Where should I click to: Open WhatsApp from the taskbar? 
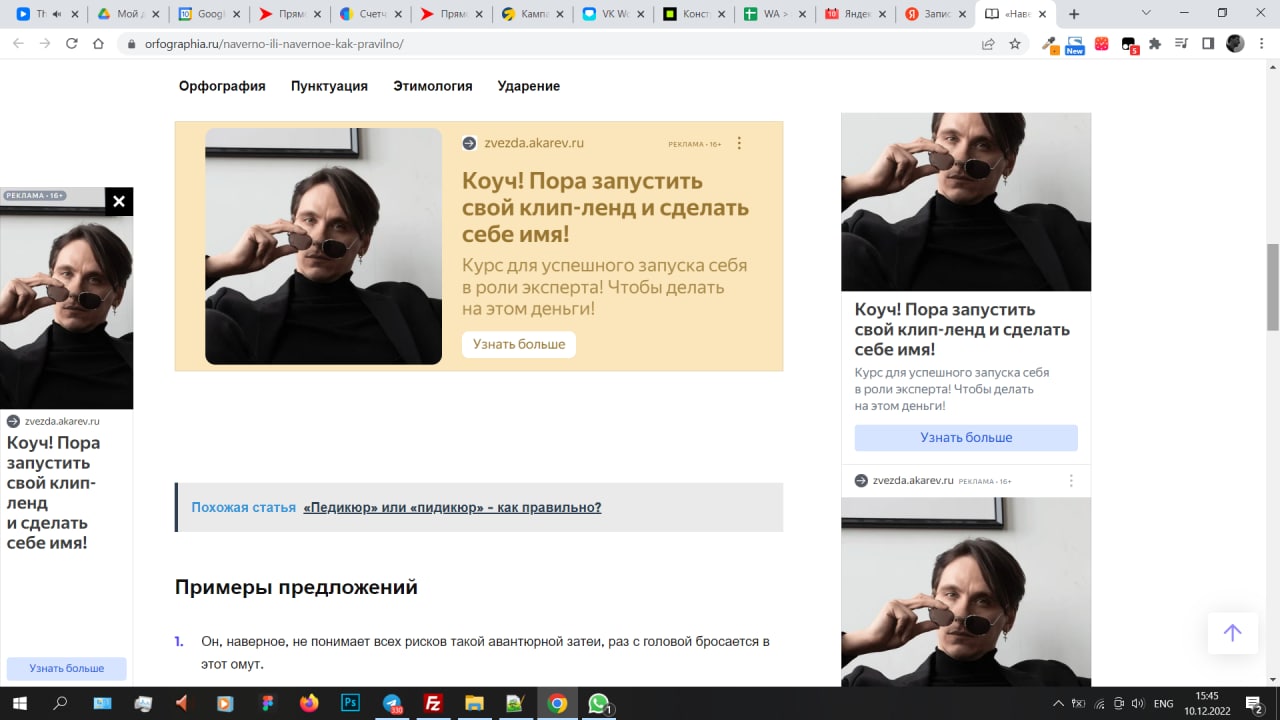click(597, 703)
